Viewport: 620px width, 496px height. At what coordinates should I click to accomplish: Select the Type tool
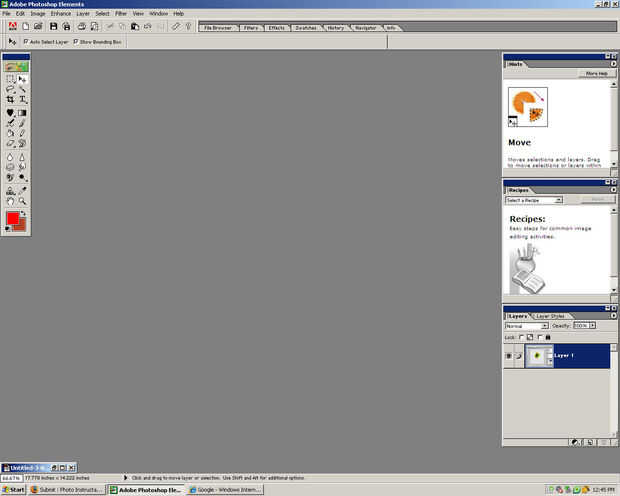pyautogui.click(x=22, y=100)
